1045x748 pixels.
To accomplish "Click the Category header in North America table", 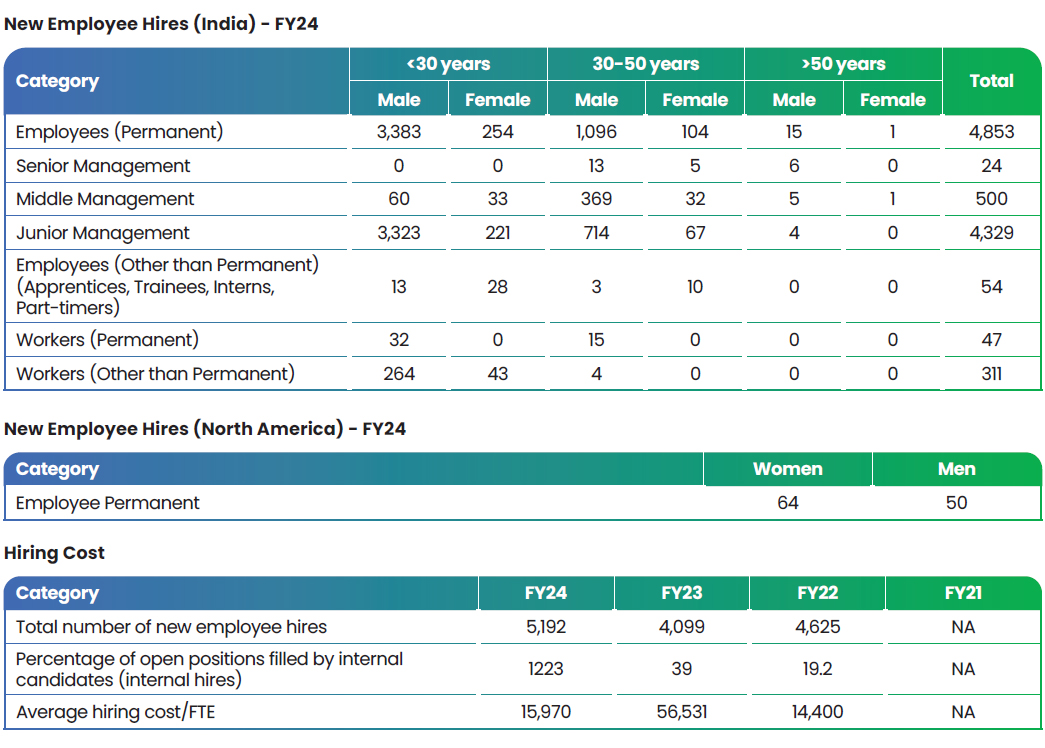I will [57, 469].
